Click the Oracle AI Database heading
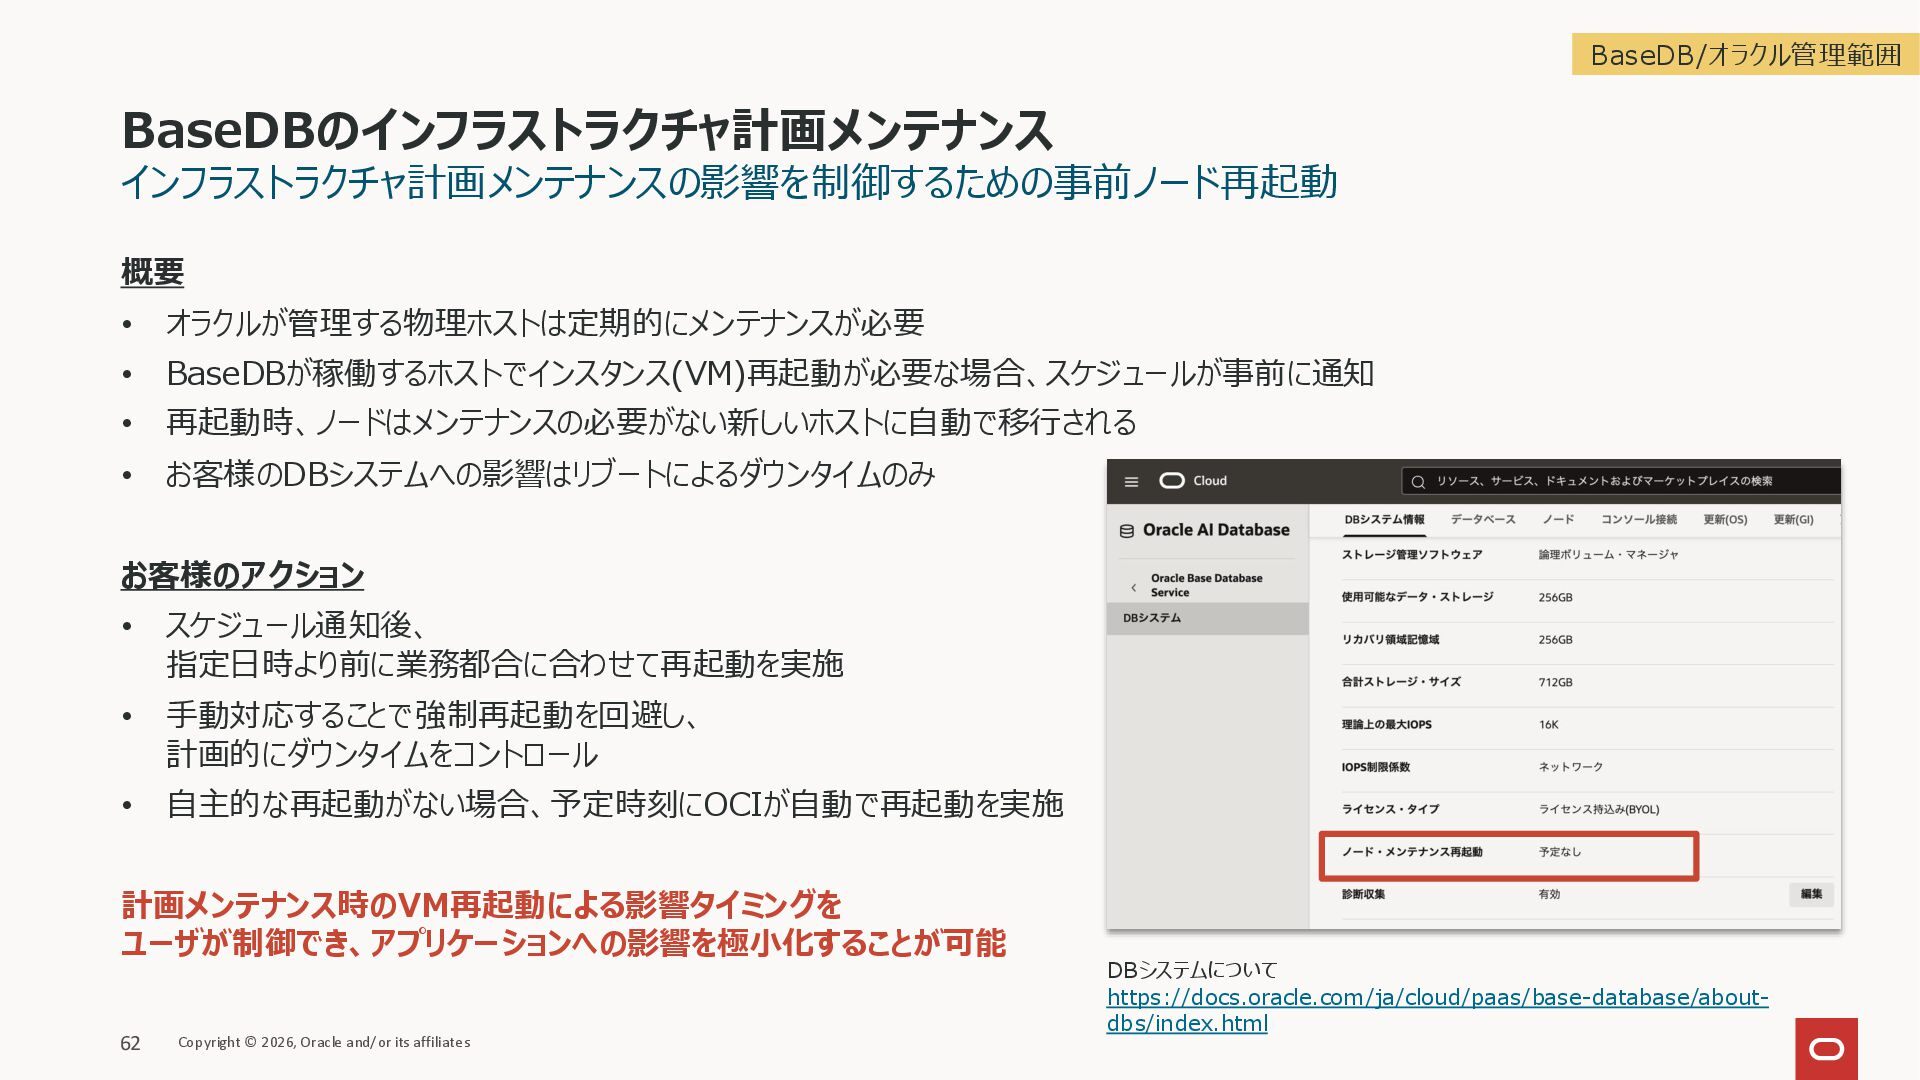The height and width of the screenshot is (1080, 1920). tap(1216, 530)
